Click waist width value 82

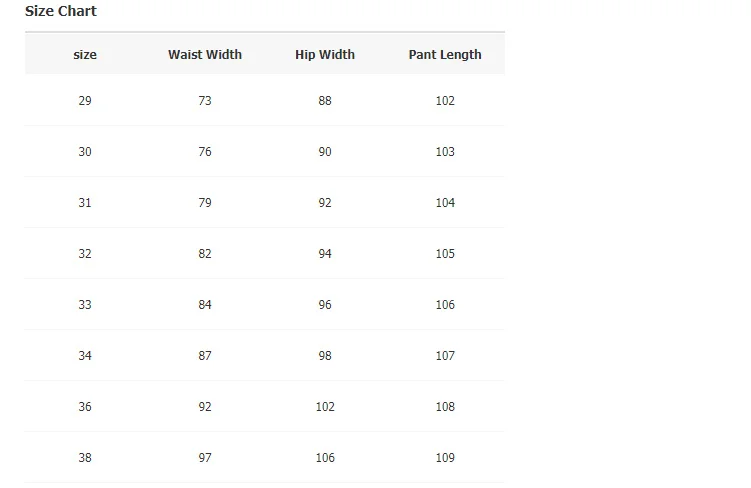(205, 254)
